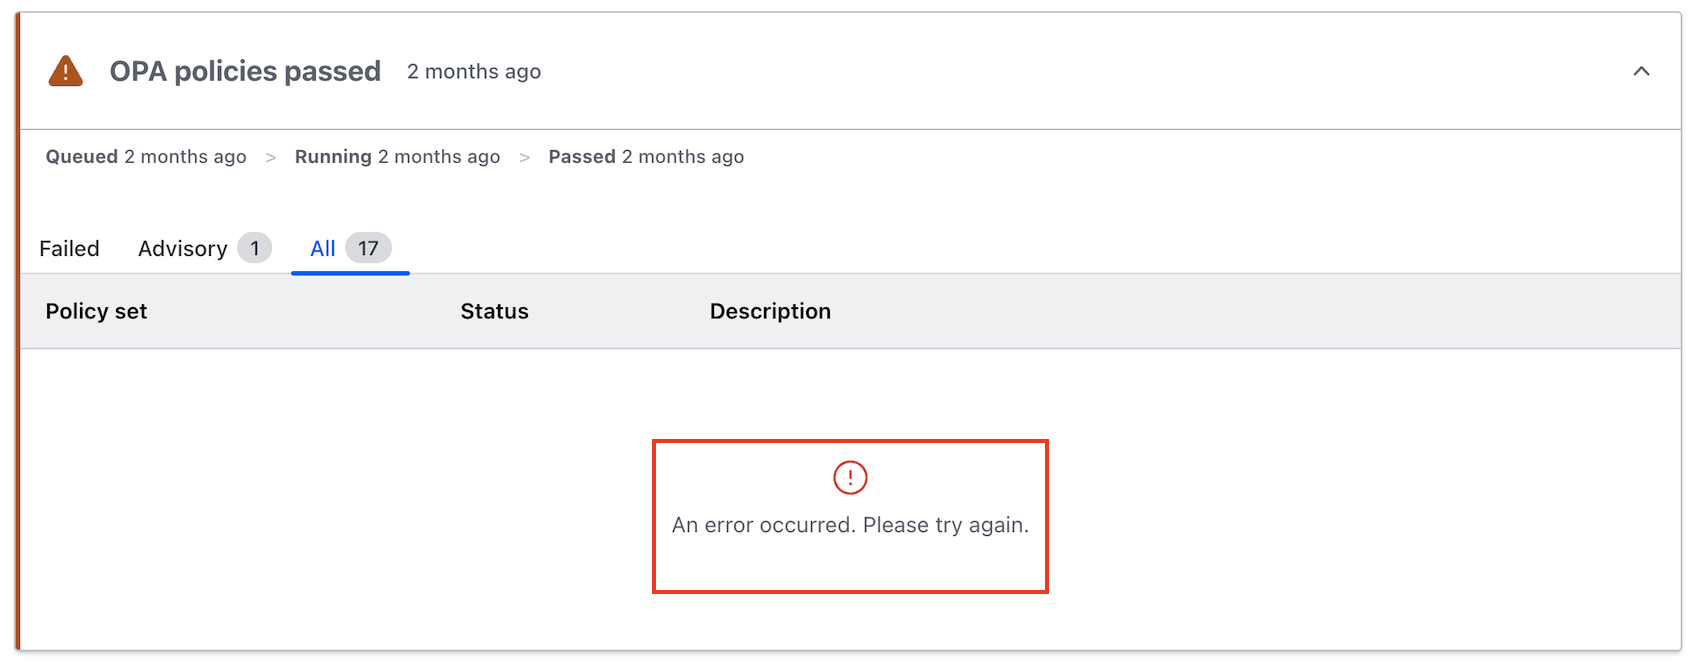The height and width of the screenshot is (668, 1696).
Task: Click the Status column header
Action: tap(494, 311)
